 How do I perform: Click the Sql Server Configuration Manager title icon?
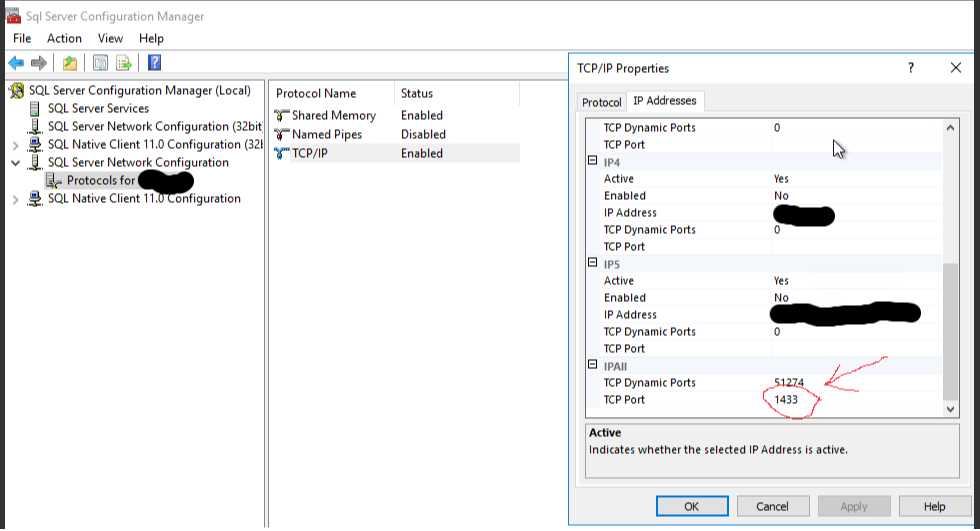coord(13,15)
